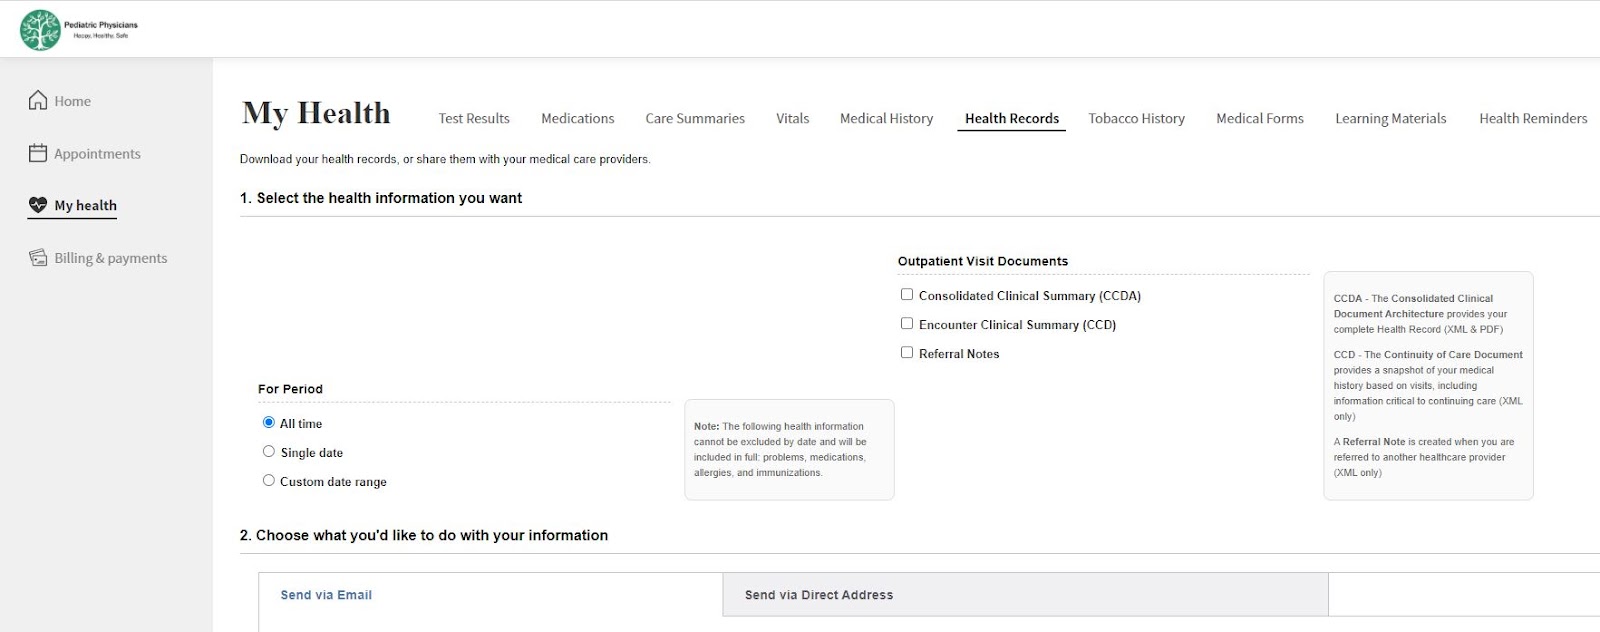Select the All time period option
1600x632 pixels.
click(x=268, y=423)
